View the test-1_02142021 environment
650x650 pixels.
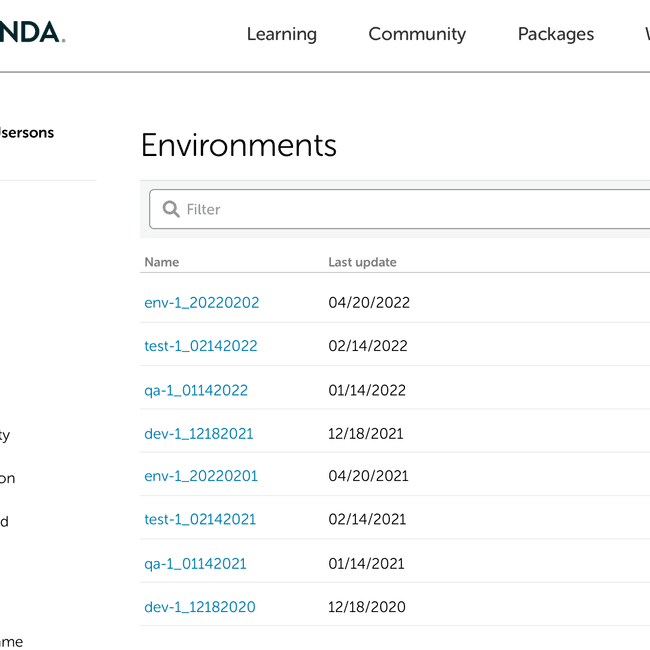pos(200,519)
